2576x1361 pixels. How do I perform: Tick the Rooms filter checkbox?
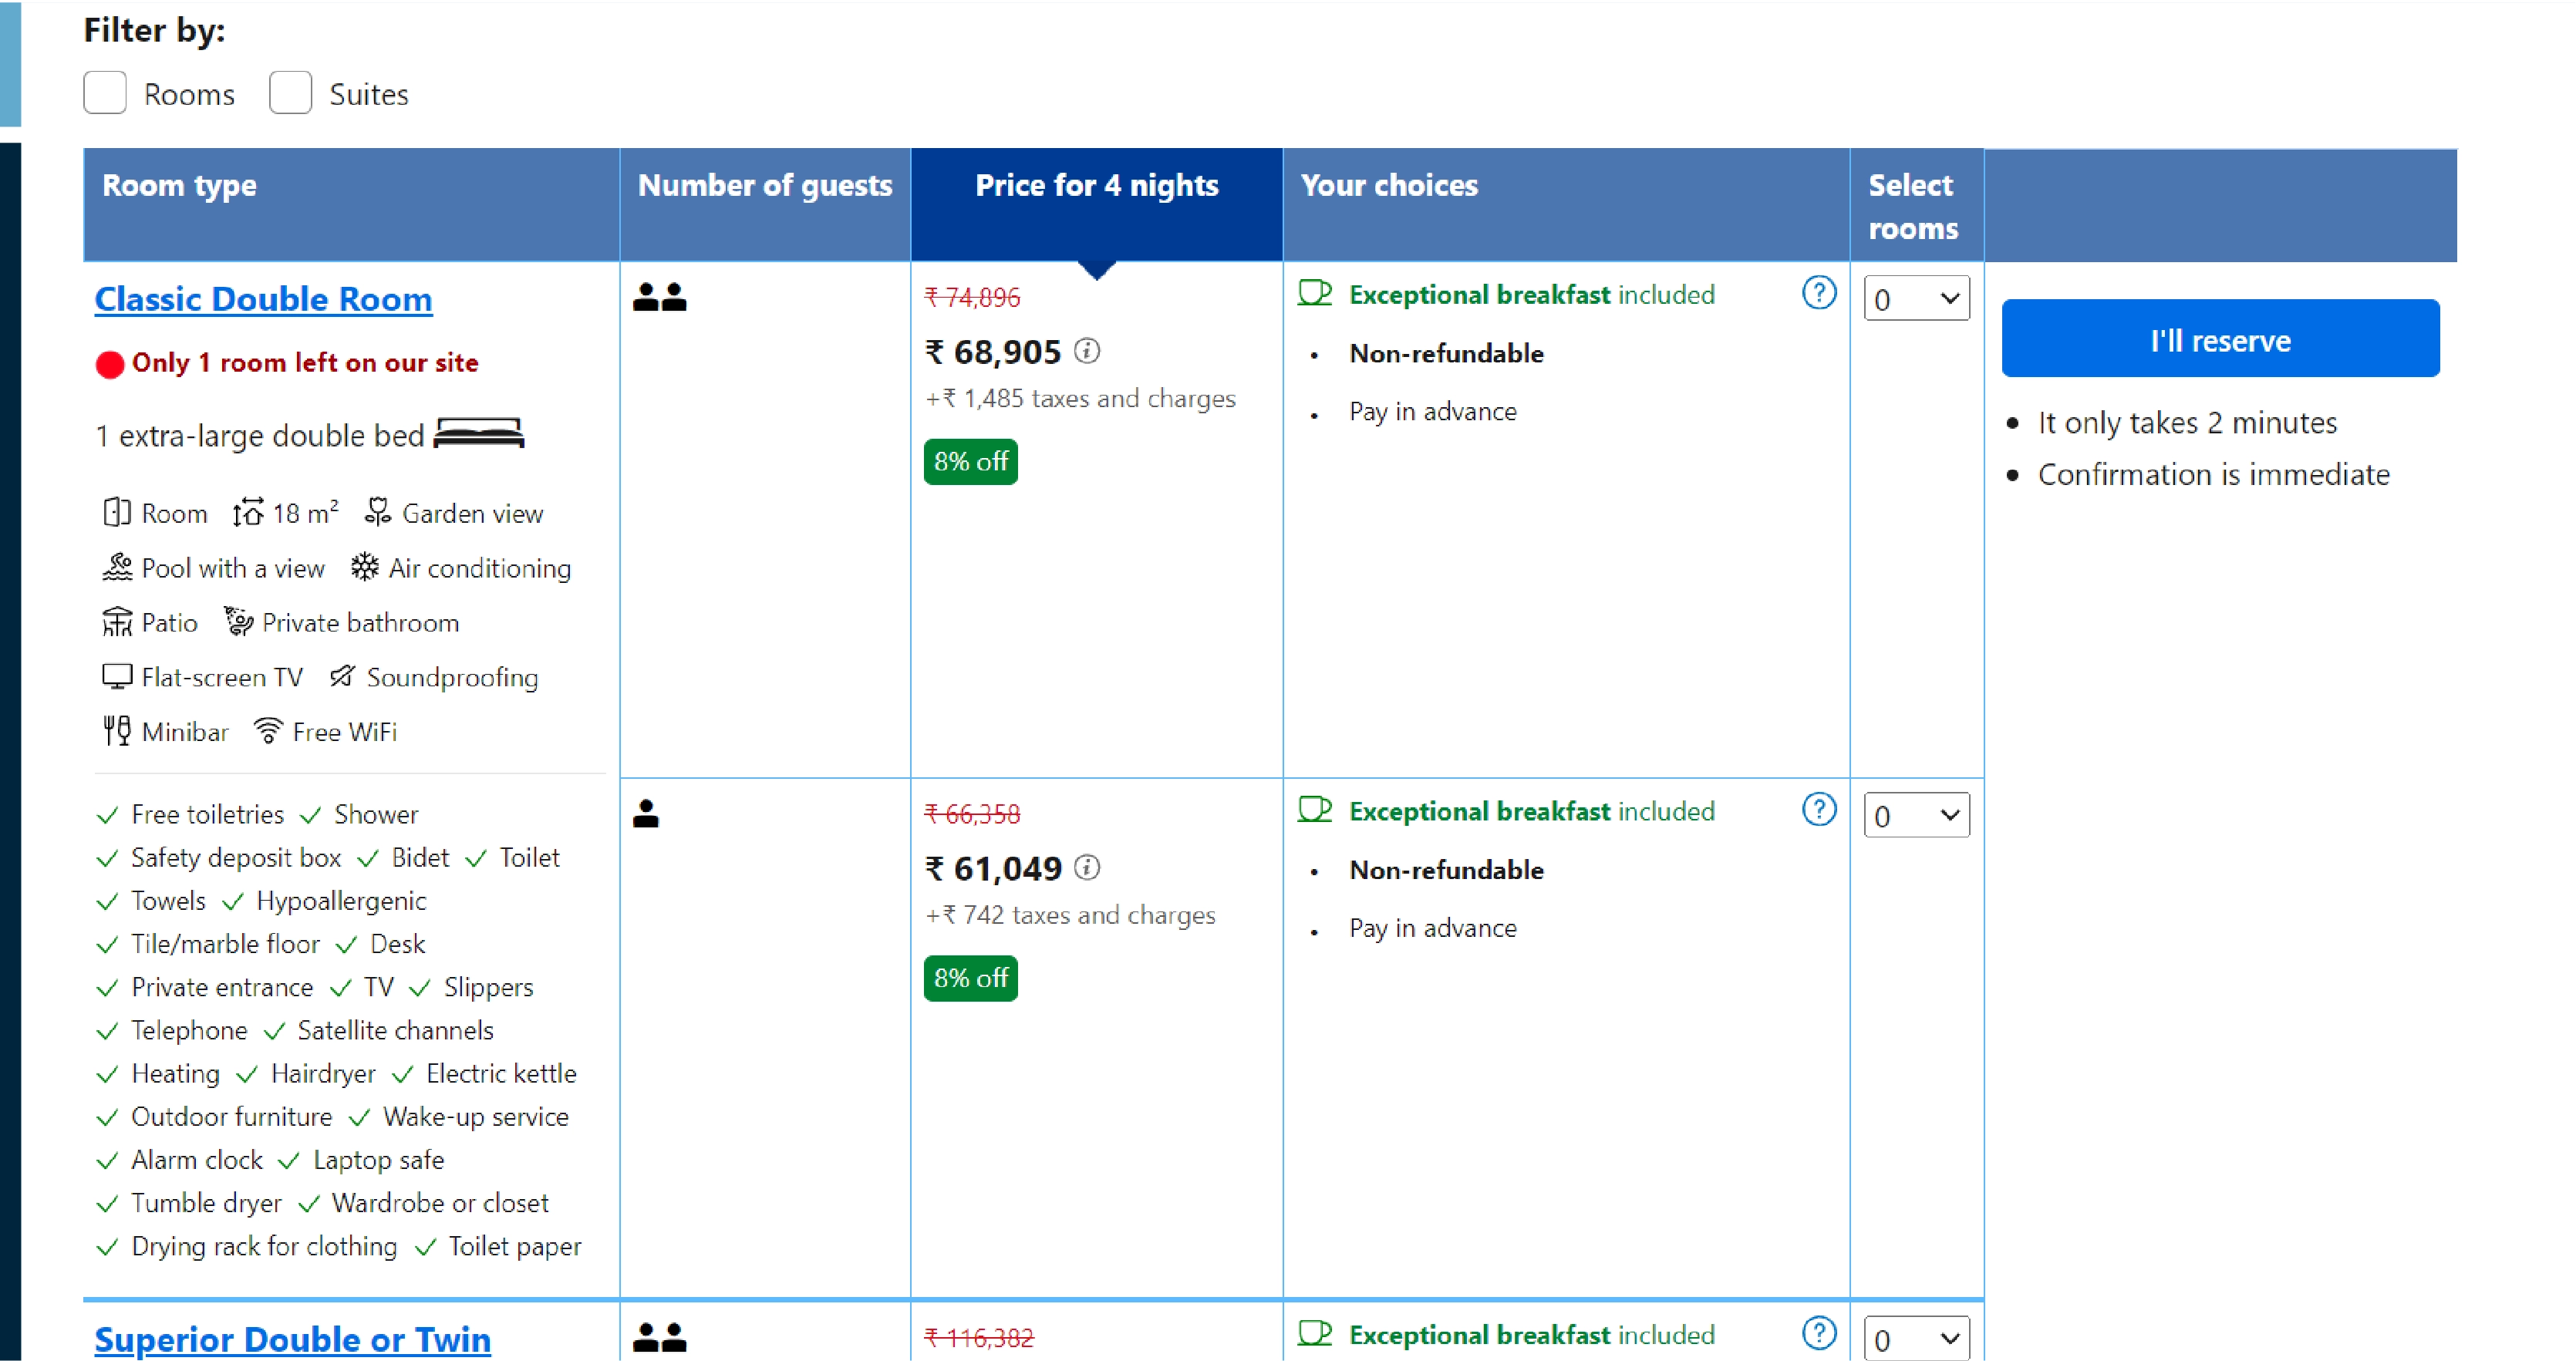click(x=105, y=93)
